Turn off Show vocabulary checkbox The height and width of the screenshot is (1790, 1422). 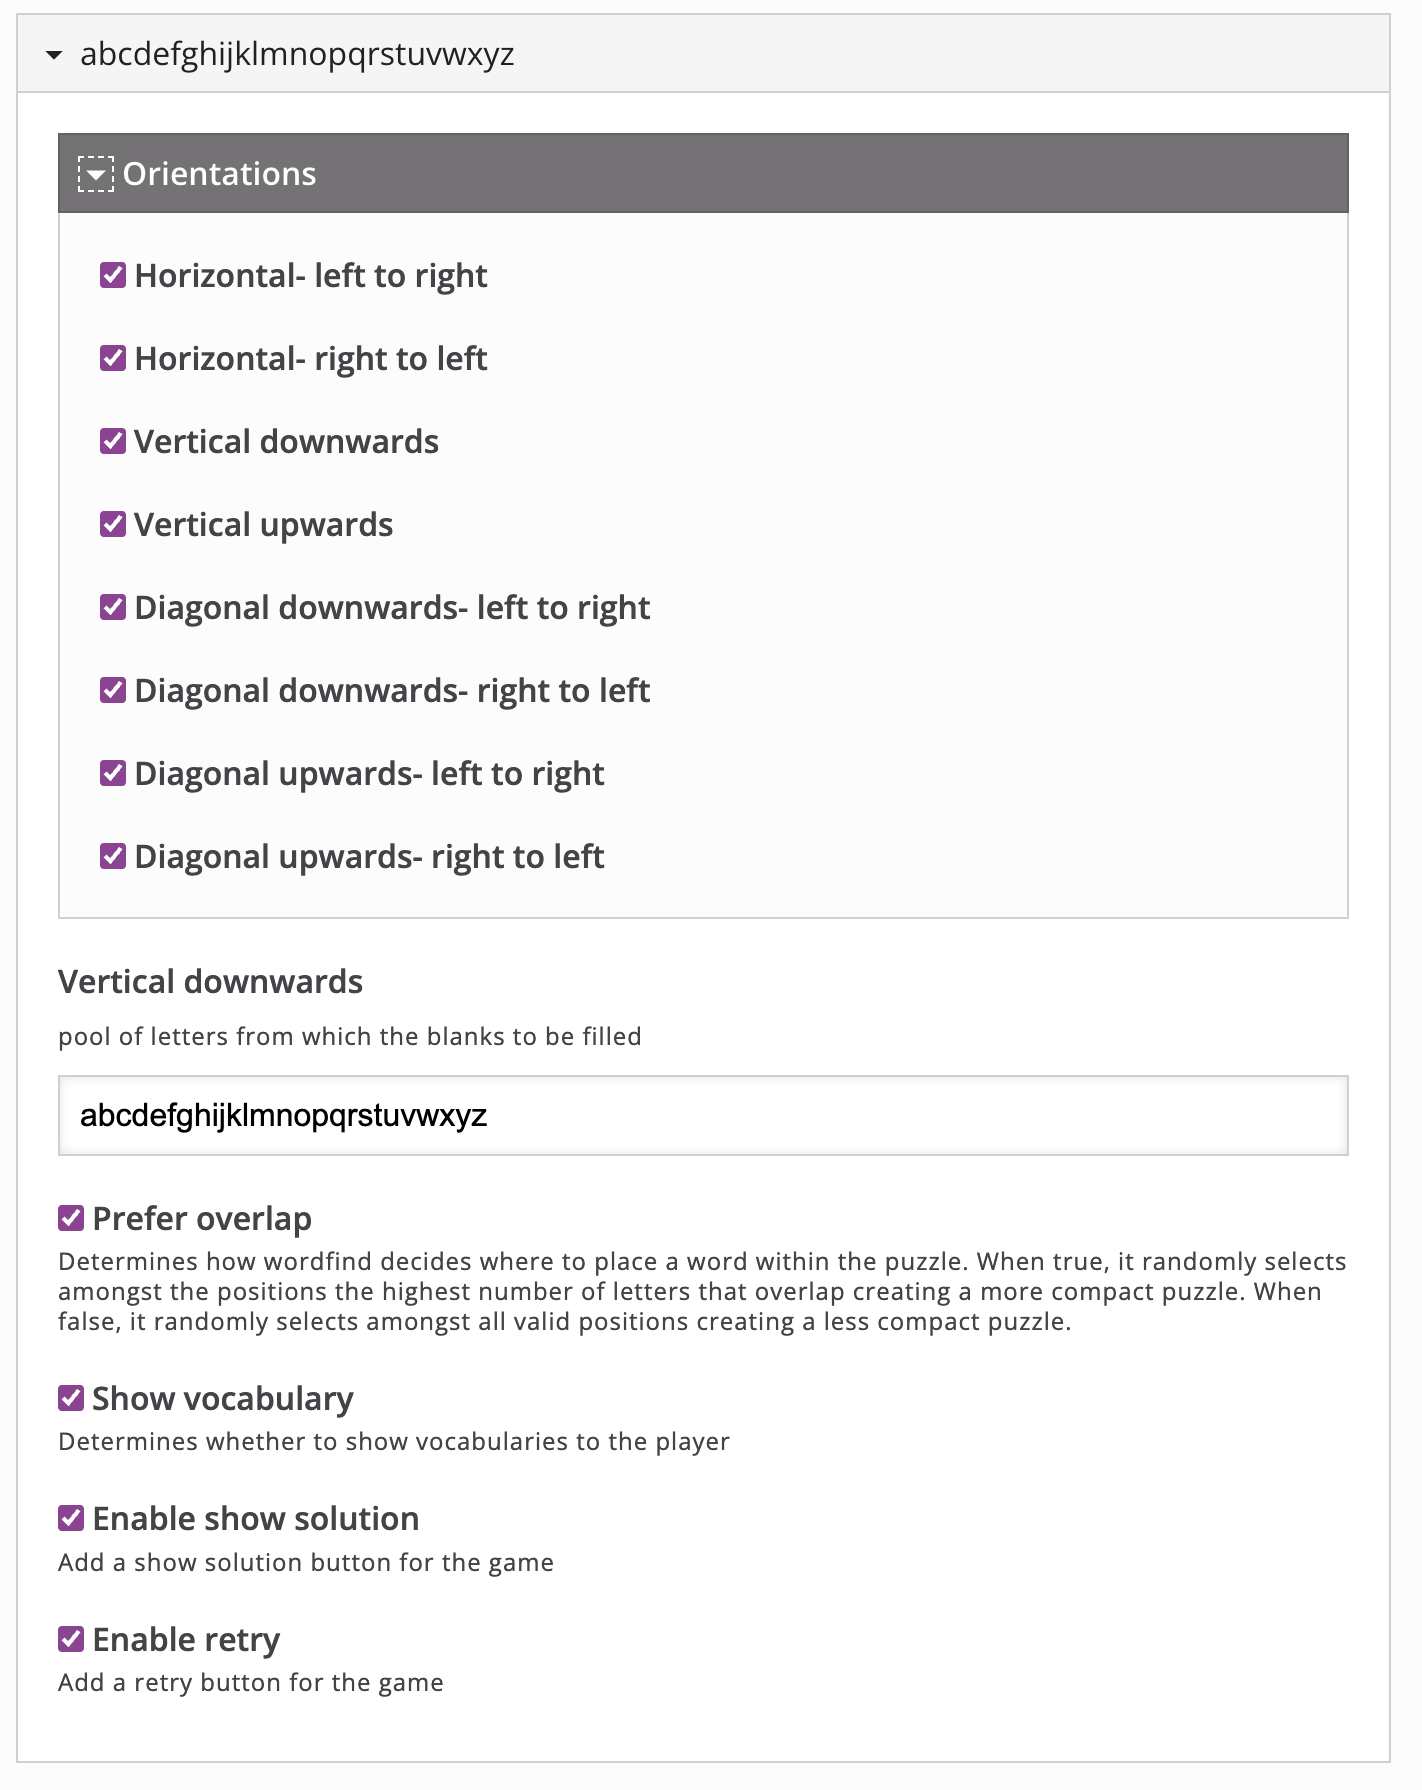tap(71, 1398)
